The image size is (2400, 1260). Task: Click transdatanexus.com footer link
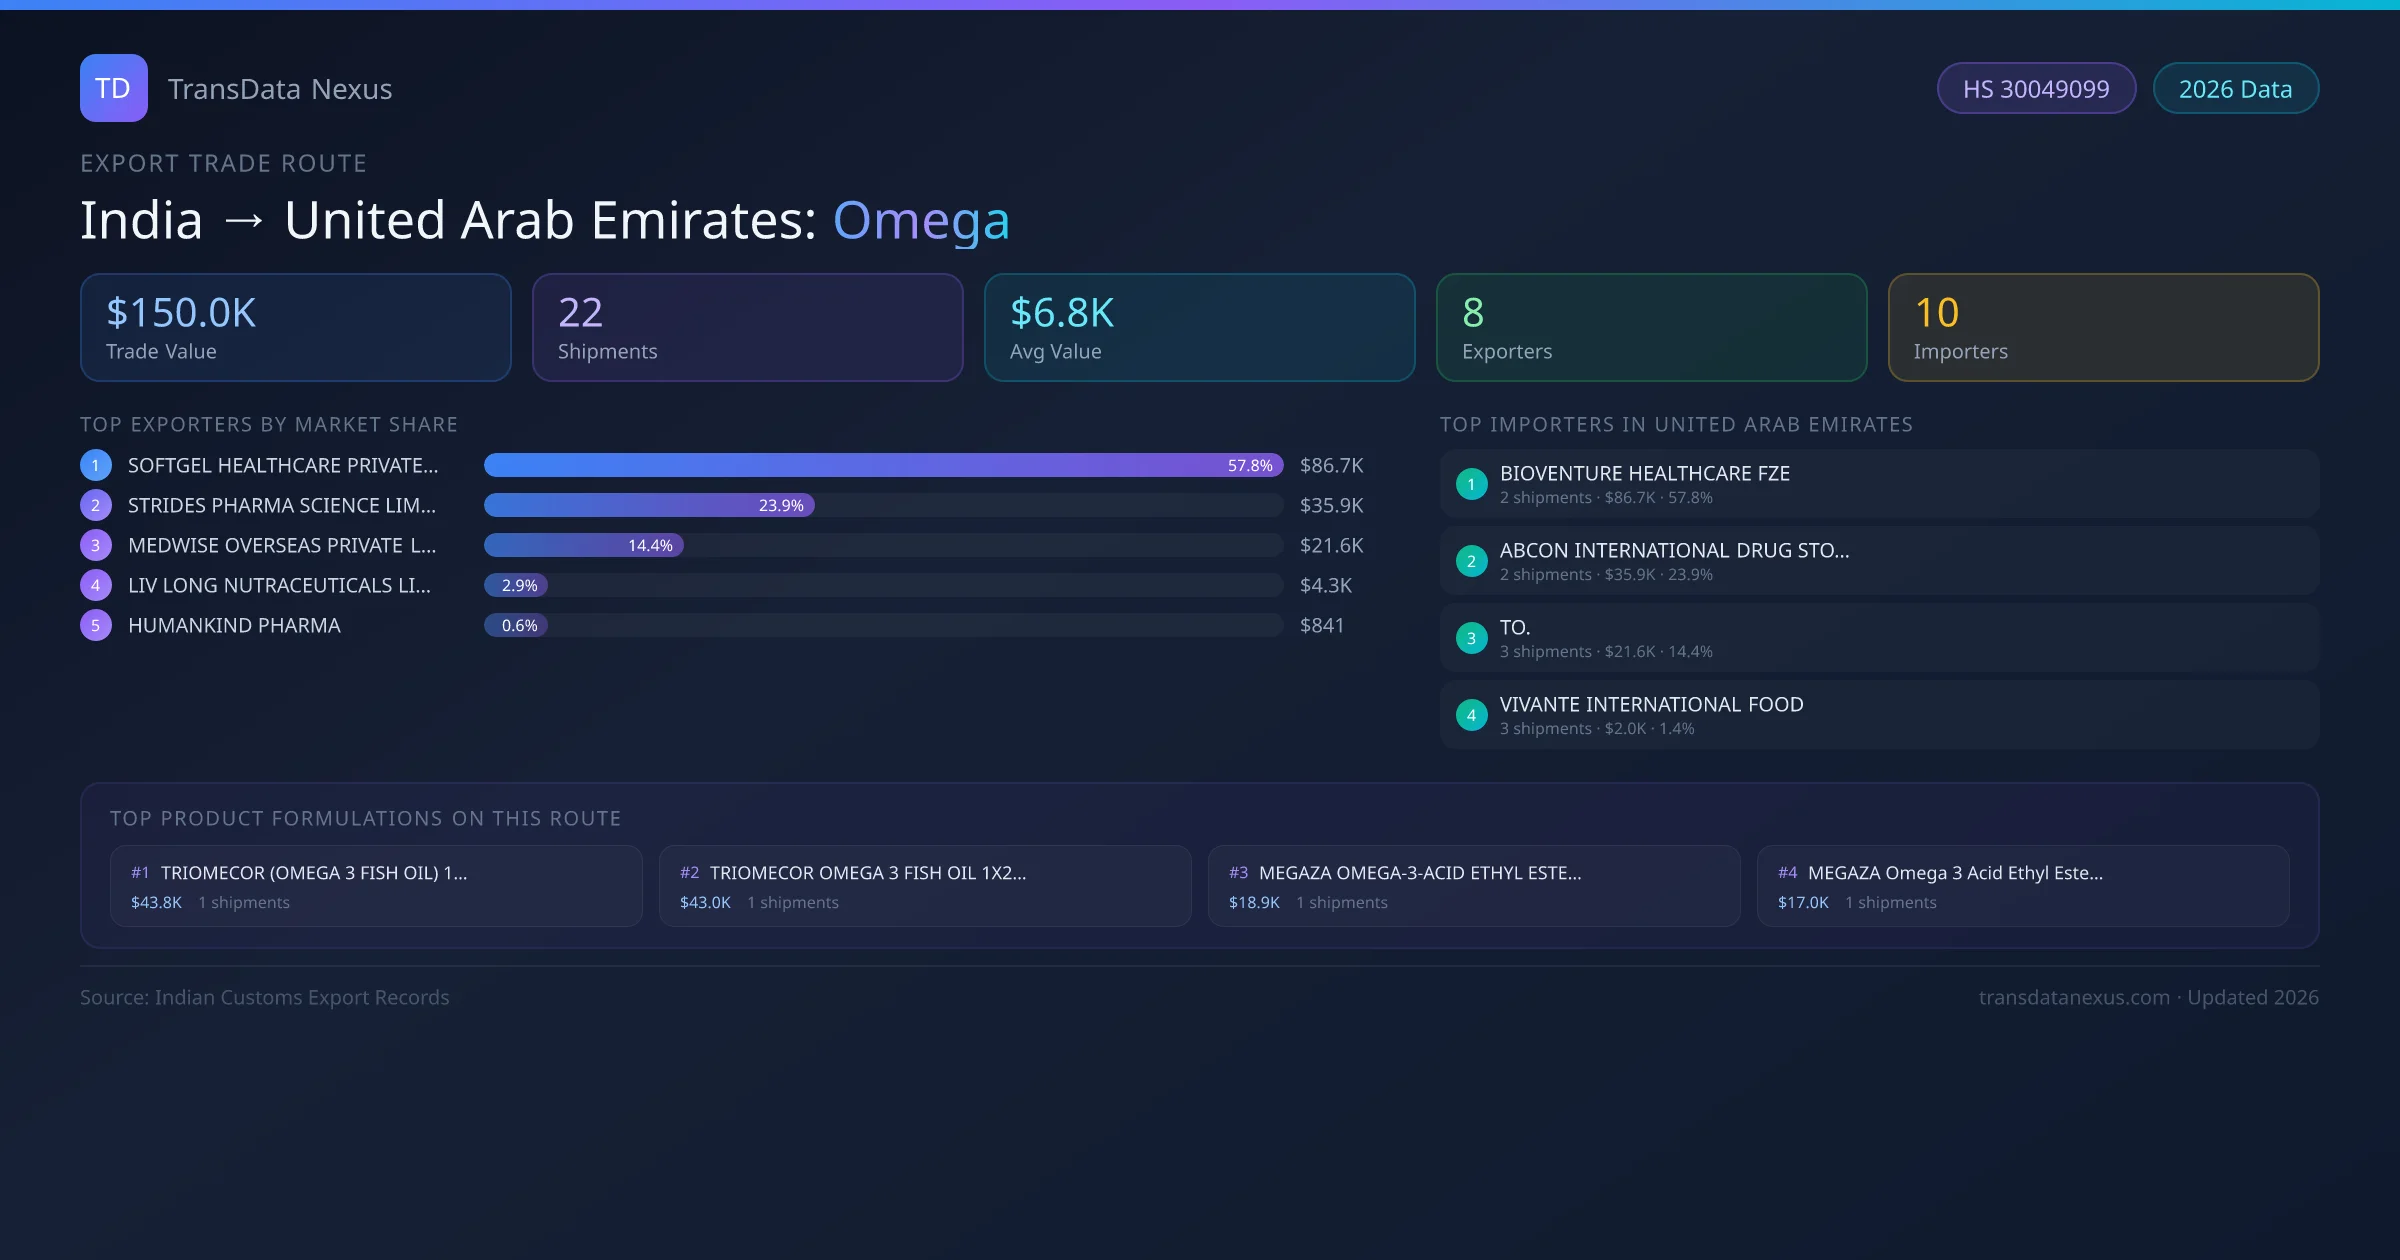click(2074, 997)
